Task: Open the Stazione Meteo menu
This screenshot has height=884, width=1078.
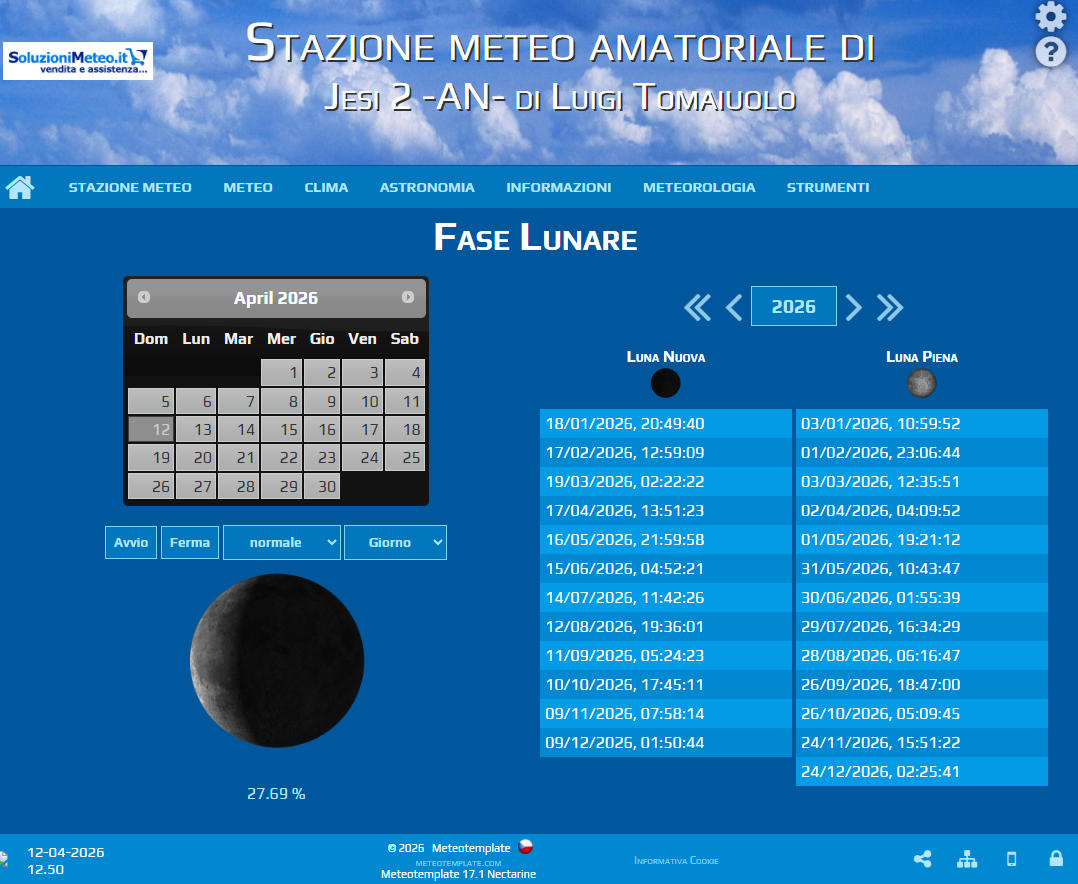Action: pos(130,187)
